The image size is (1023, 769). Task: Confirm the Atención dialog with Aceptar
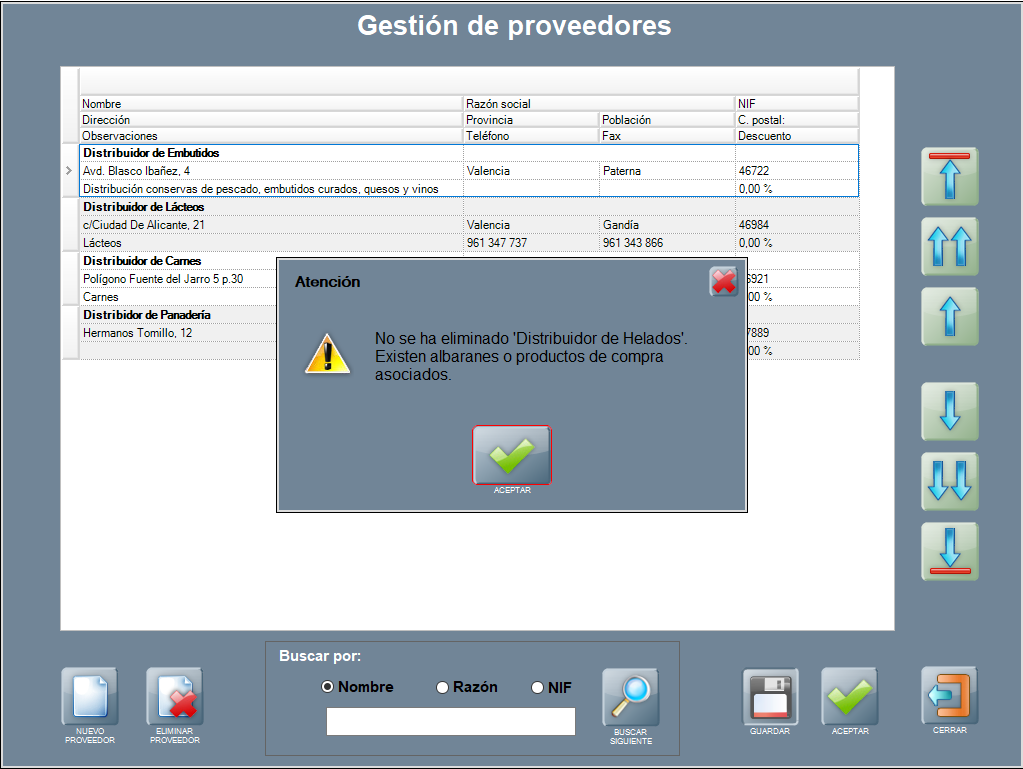click(x=511, y=456)
